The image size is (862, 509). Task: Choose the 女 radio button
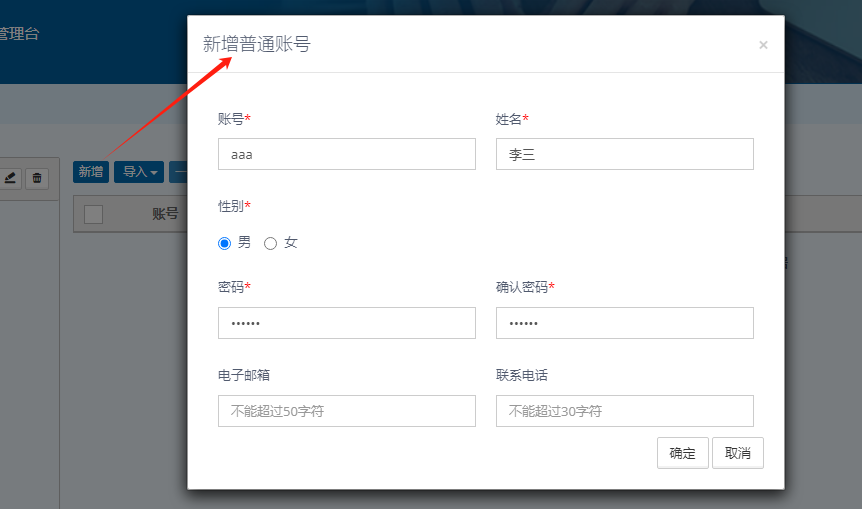pyautogui.click(x=270, y=243)
